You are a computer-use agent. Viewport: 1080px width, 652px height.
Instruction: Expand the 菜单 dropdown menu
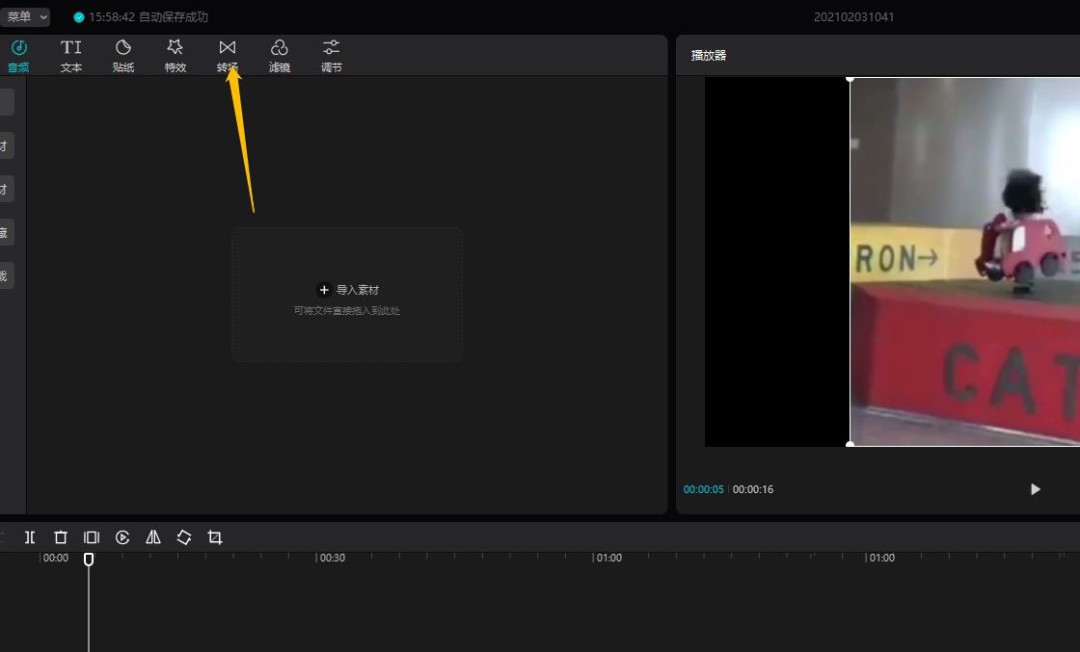click(25, 17)
